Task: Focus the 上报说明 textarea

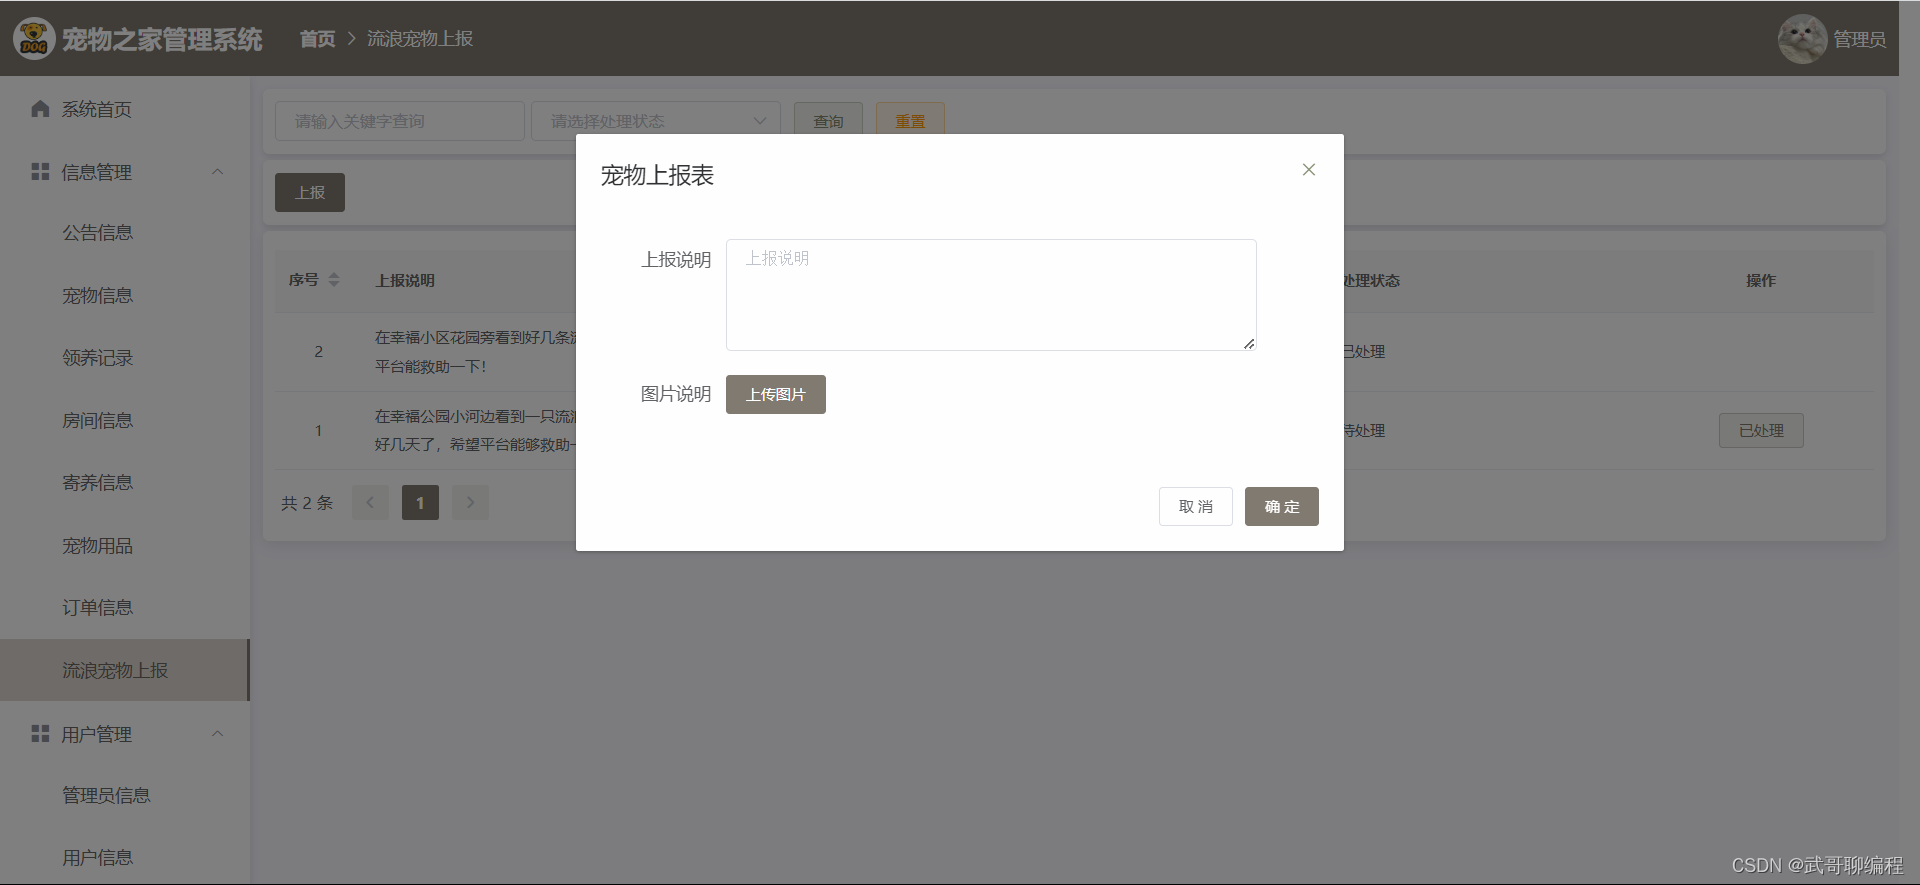Action: 991,295
